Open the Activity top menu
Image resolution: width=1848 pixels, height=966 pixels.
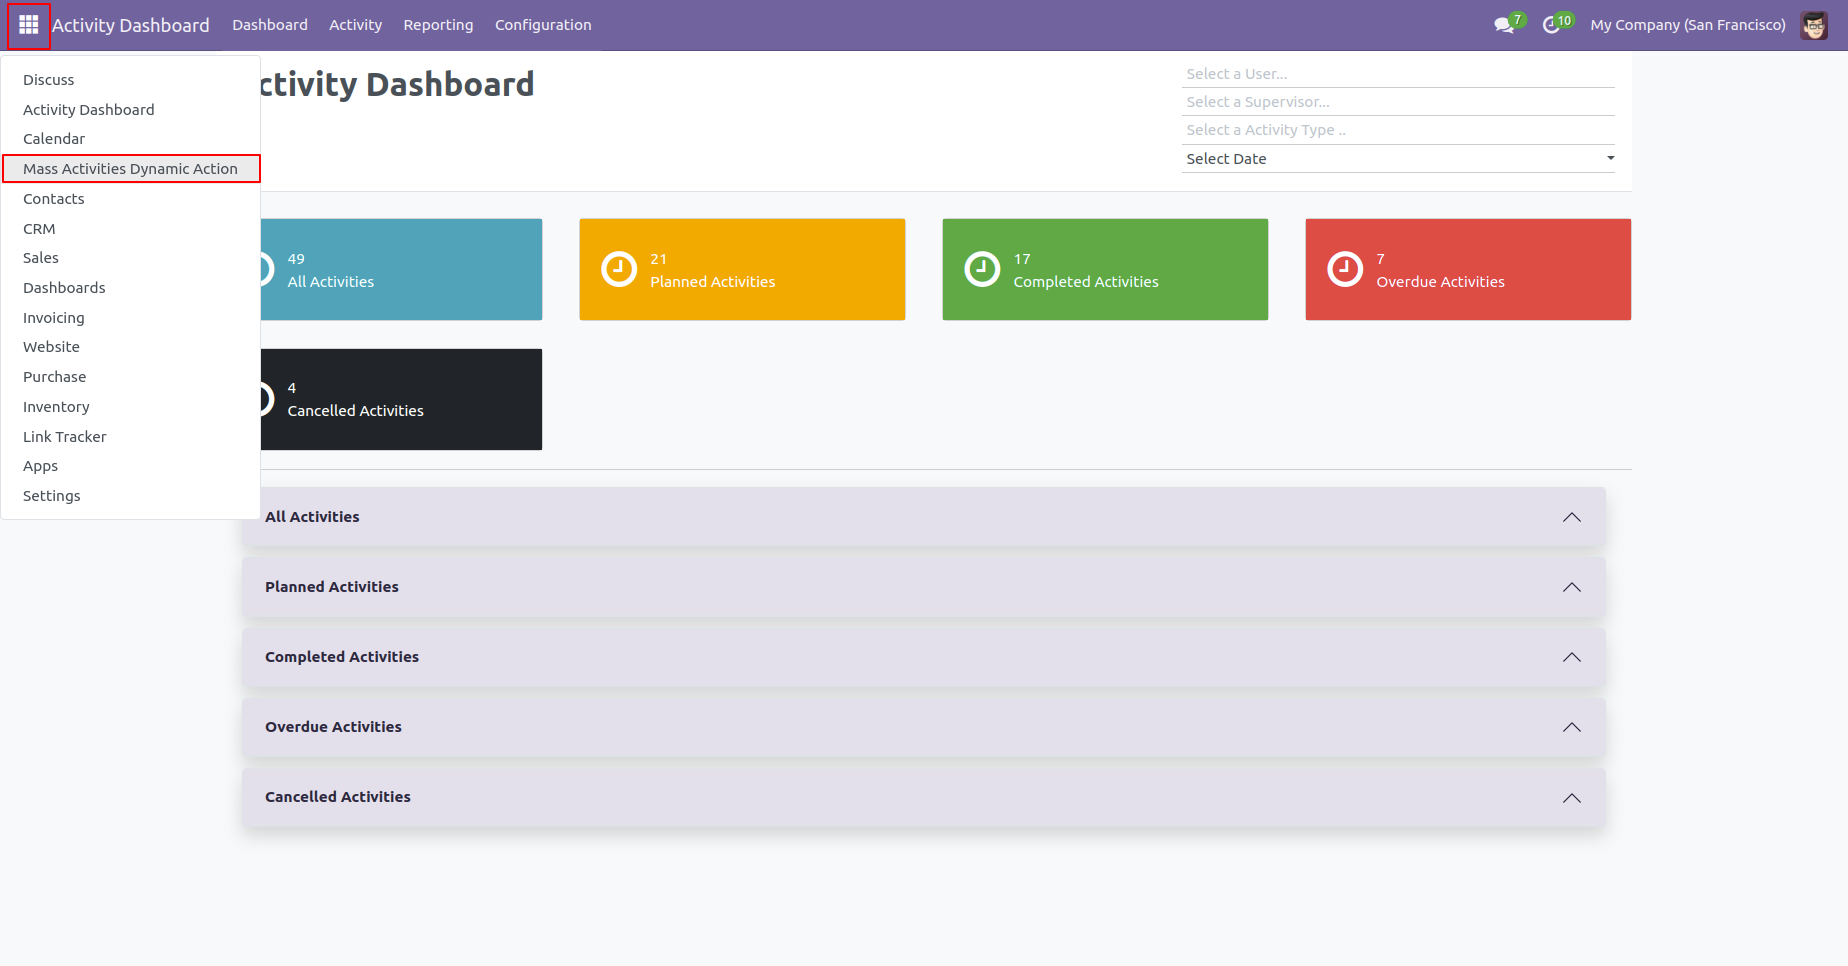click(356, 25)
